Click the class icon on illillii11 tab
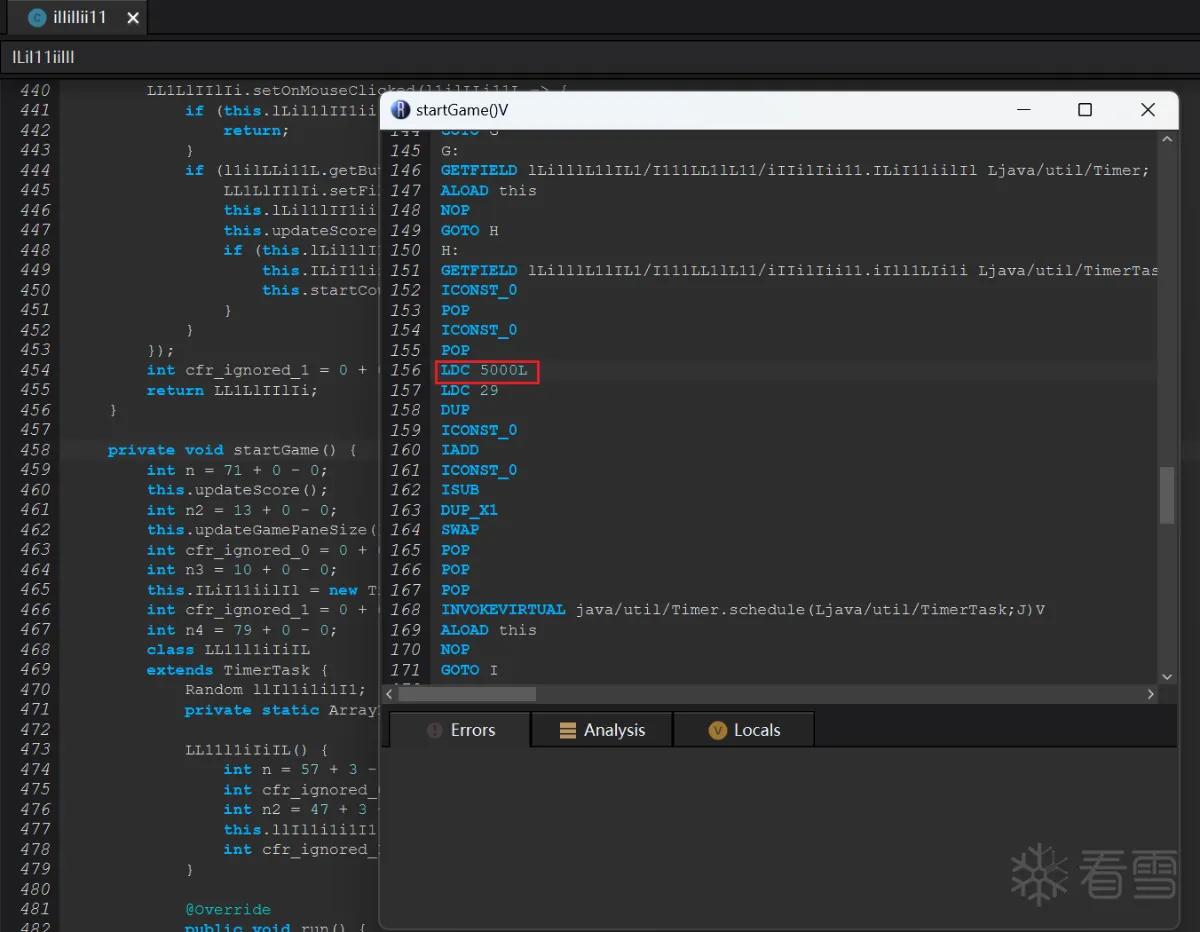The height and width of the screenshot is (932, 1200). (37, 17)
